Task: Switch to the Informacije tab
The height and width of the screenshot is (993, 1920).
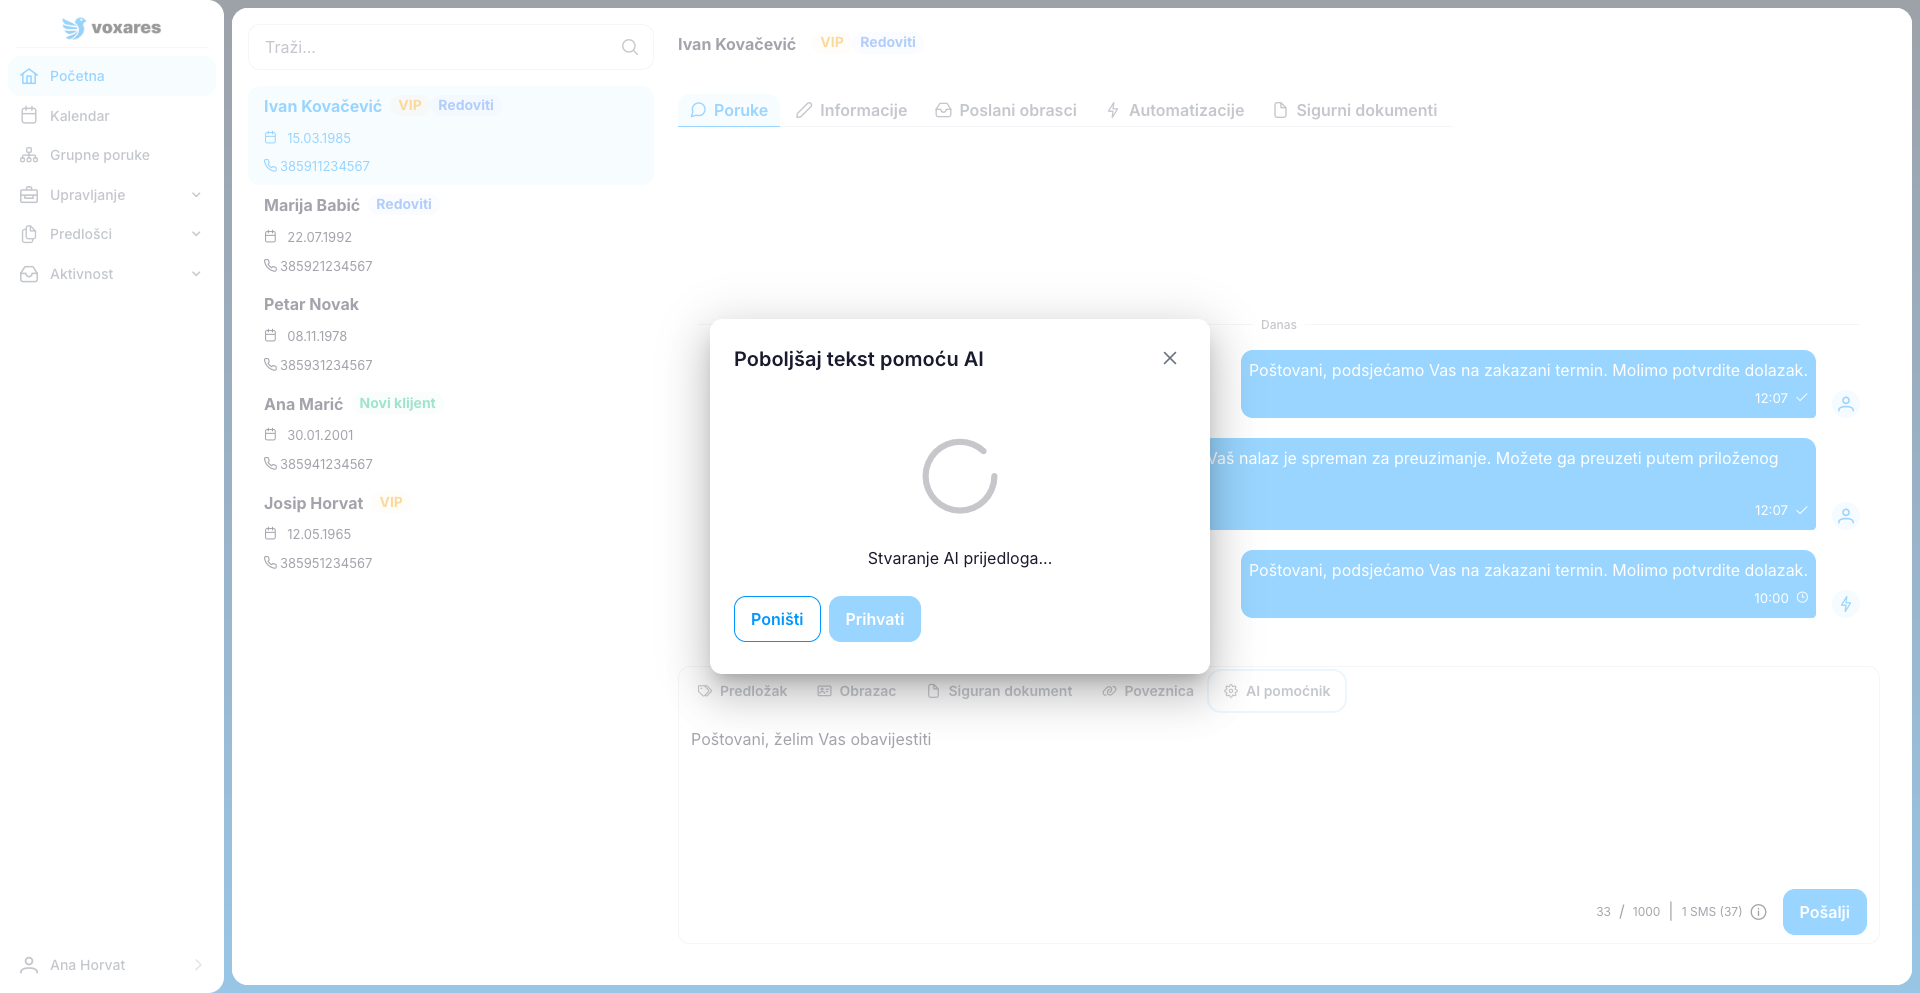Action: pos(851,110)
